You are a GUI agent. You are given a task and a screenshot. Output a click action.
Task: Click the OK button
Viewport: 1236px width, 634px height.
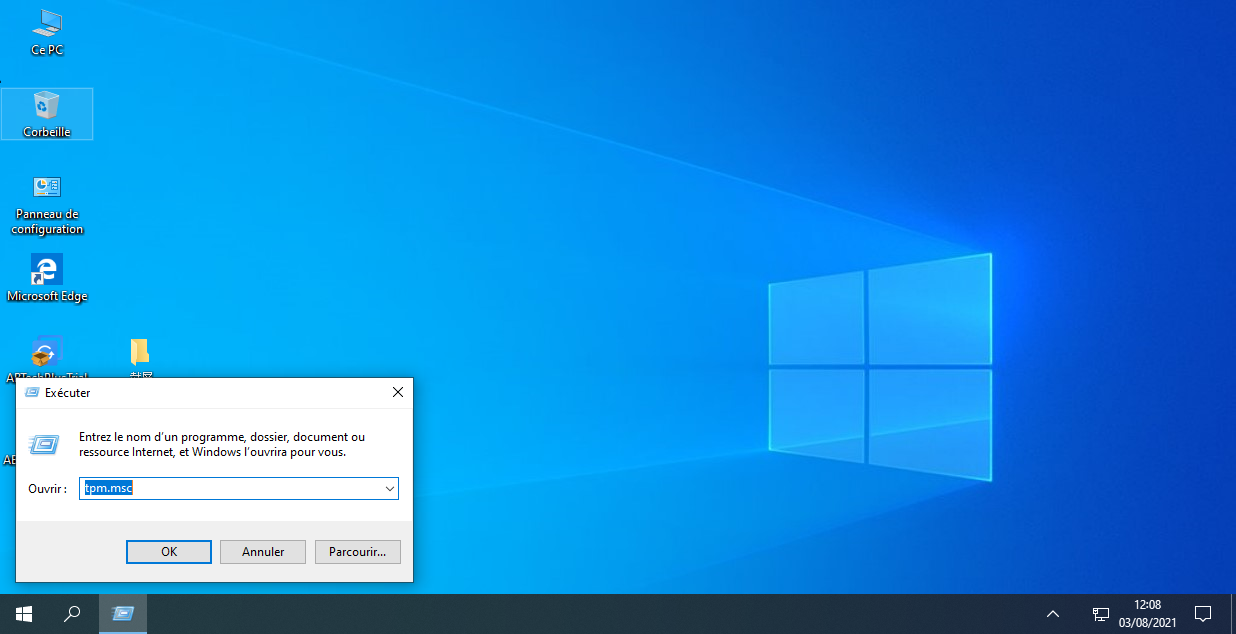(x=169, y=552)
